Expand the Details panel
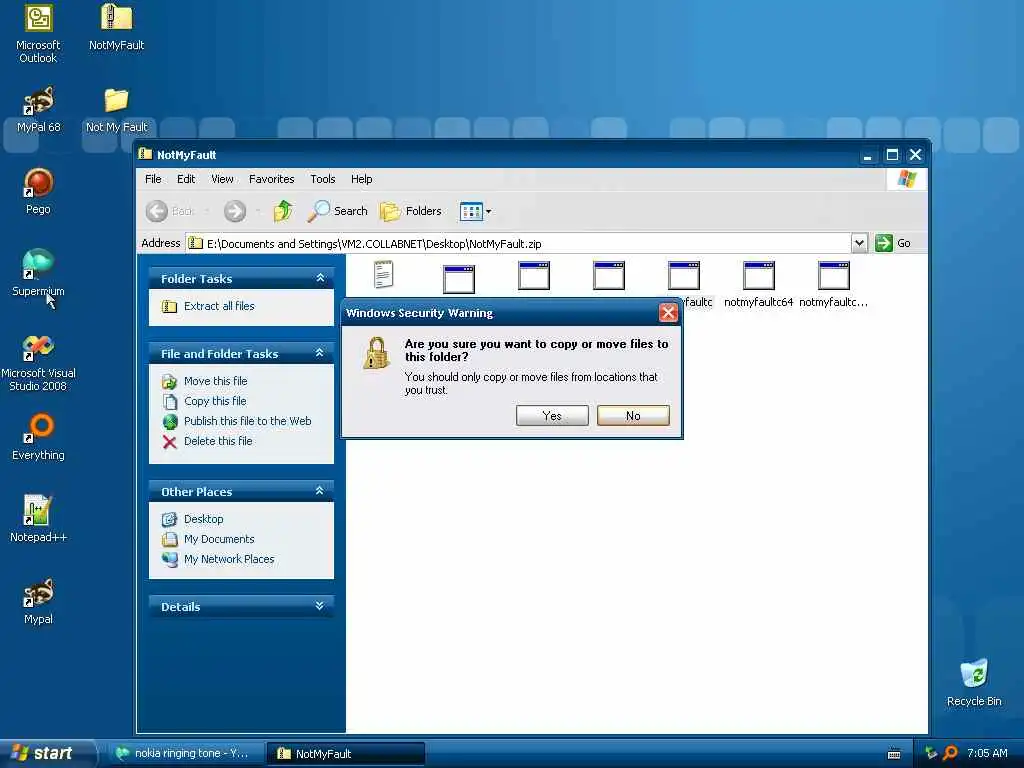This screenshot has height=768, width=1024. (x=320, y=606)
